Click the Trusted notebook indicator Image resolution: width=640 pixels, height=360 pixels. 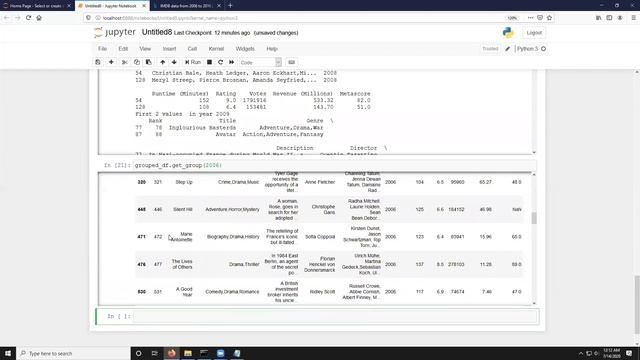tap(490, 49)
